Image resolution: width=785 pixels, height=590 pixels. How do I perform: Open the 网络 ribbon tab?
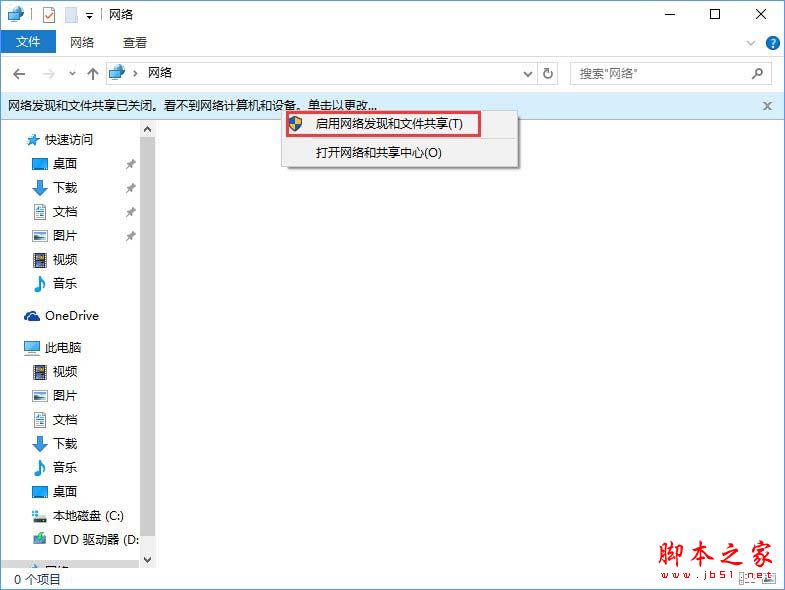[82, 43]
